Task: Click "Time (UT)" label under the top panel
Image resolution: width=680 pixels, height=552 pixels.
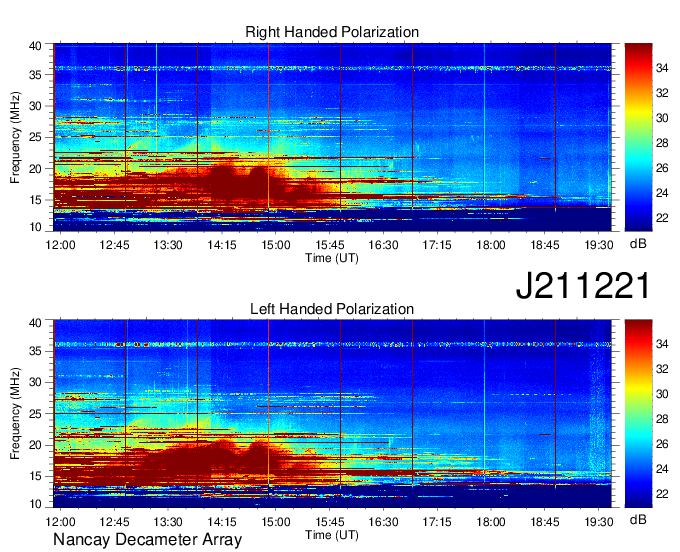Action: pyautogui.click(x=332, y=258)
